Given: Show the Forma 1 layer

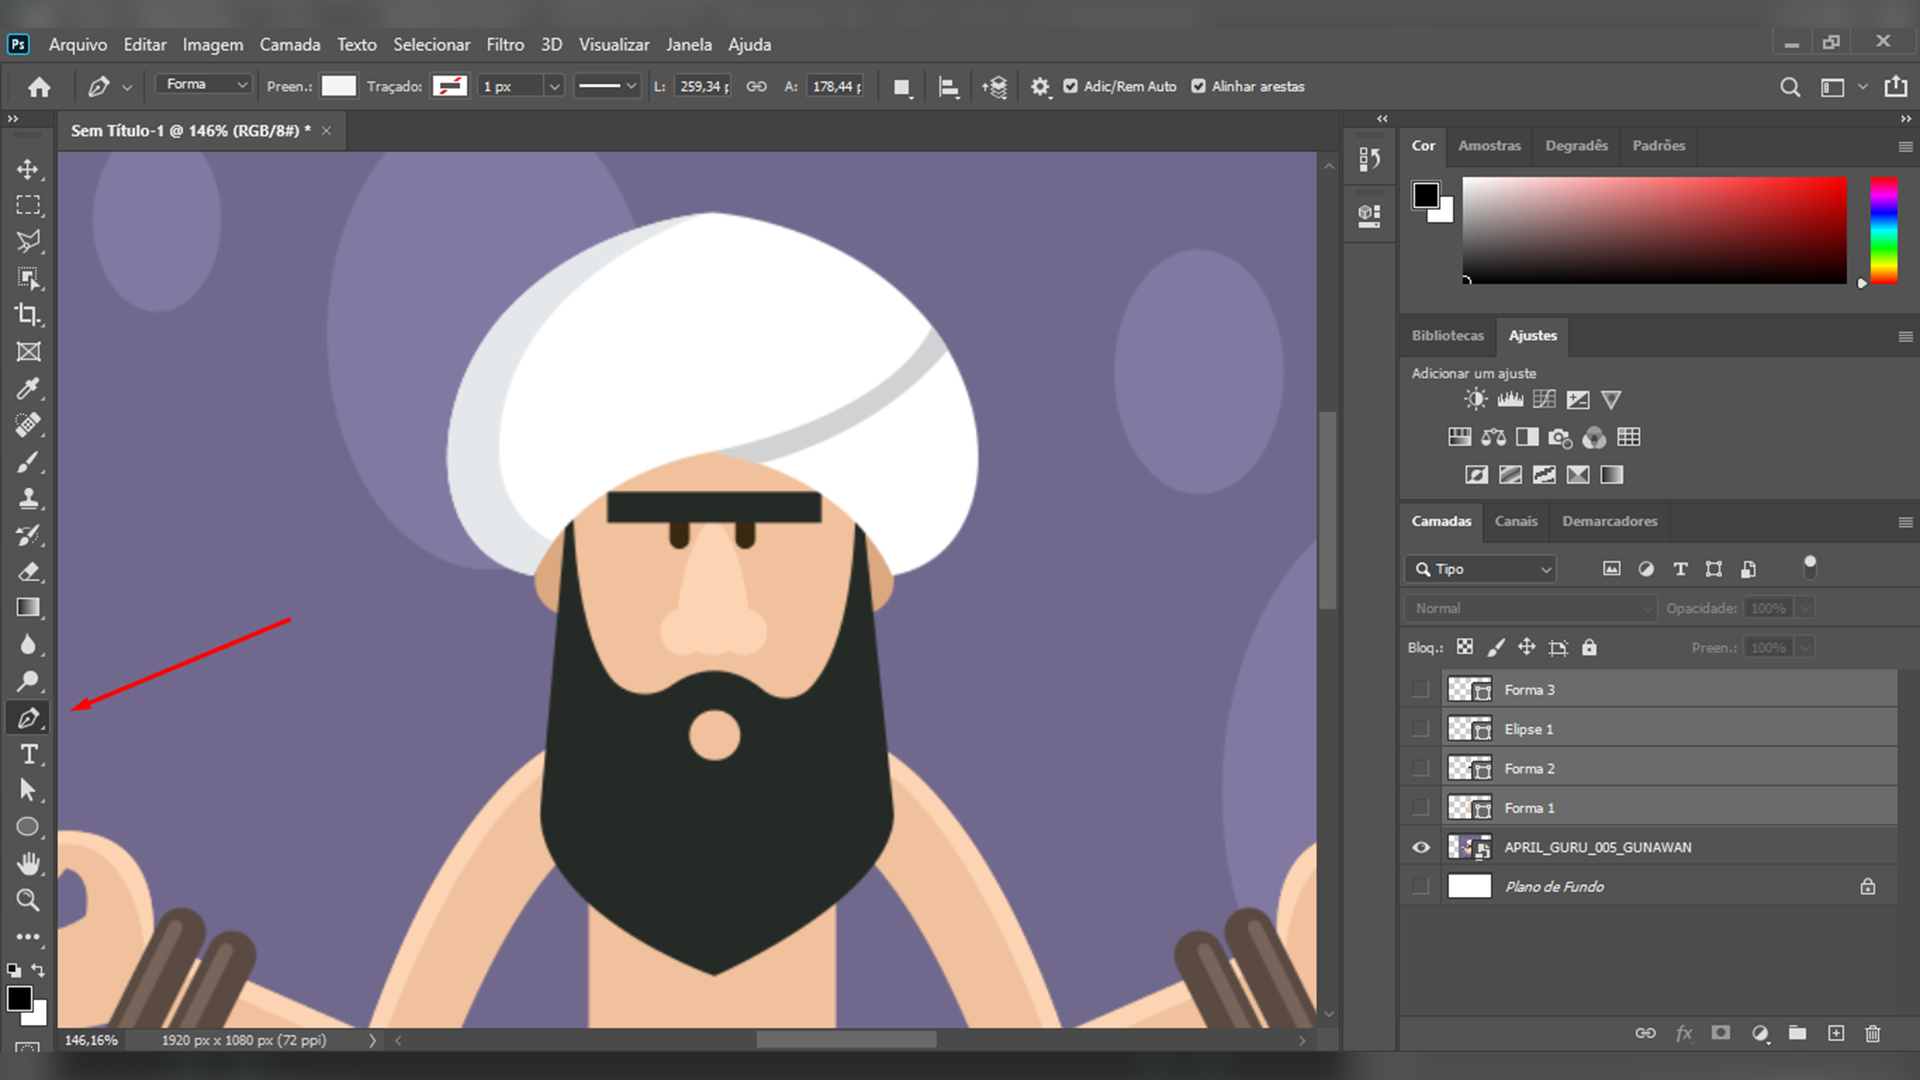Looking at the screenshot, I should click(1420, 808).
